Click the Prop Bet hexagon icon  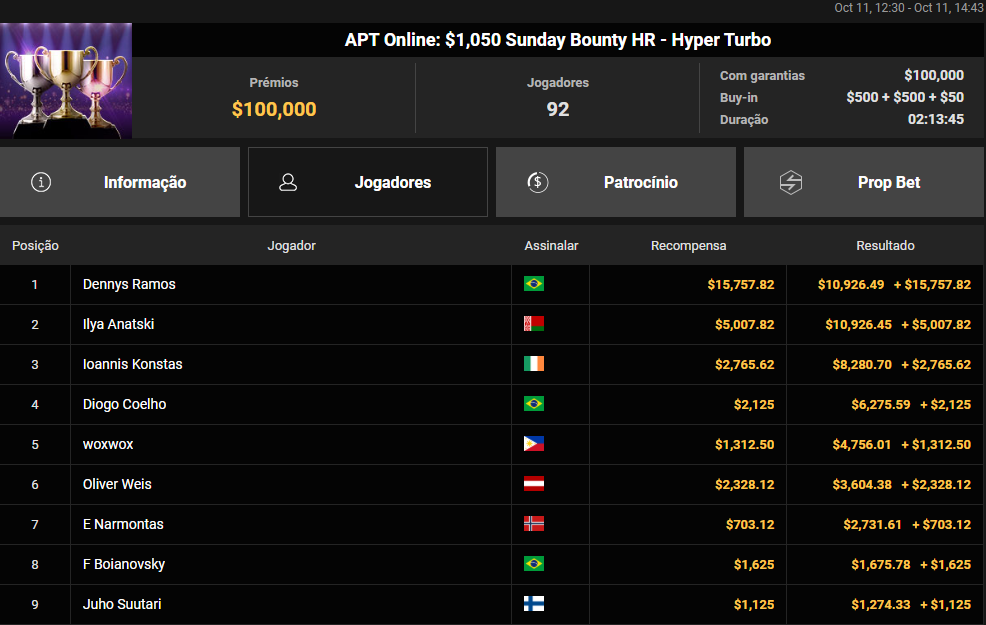point(790,182)
